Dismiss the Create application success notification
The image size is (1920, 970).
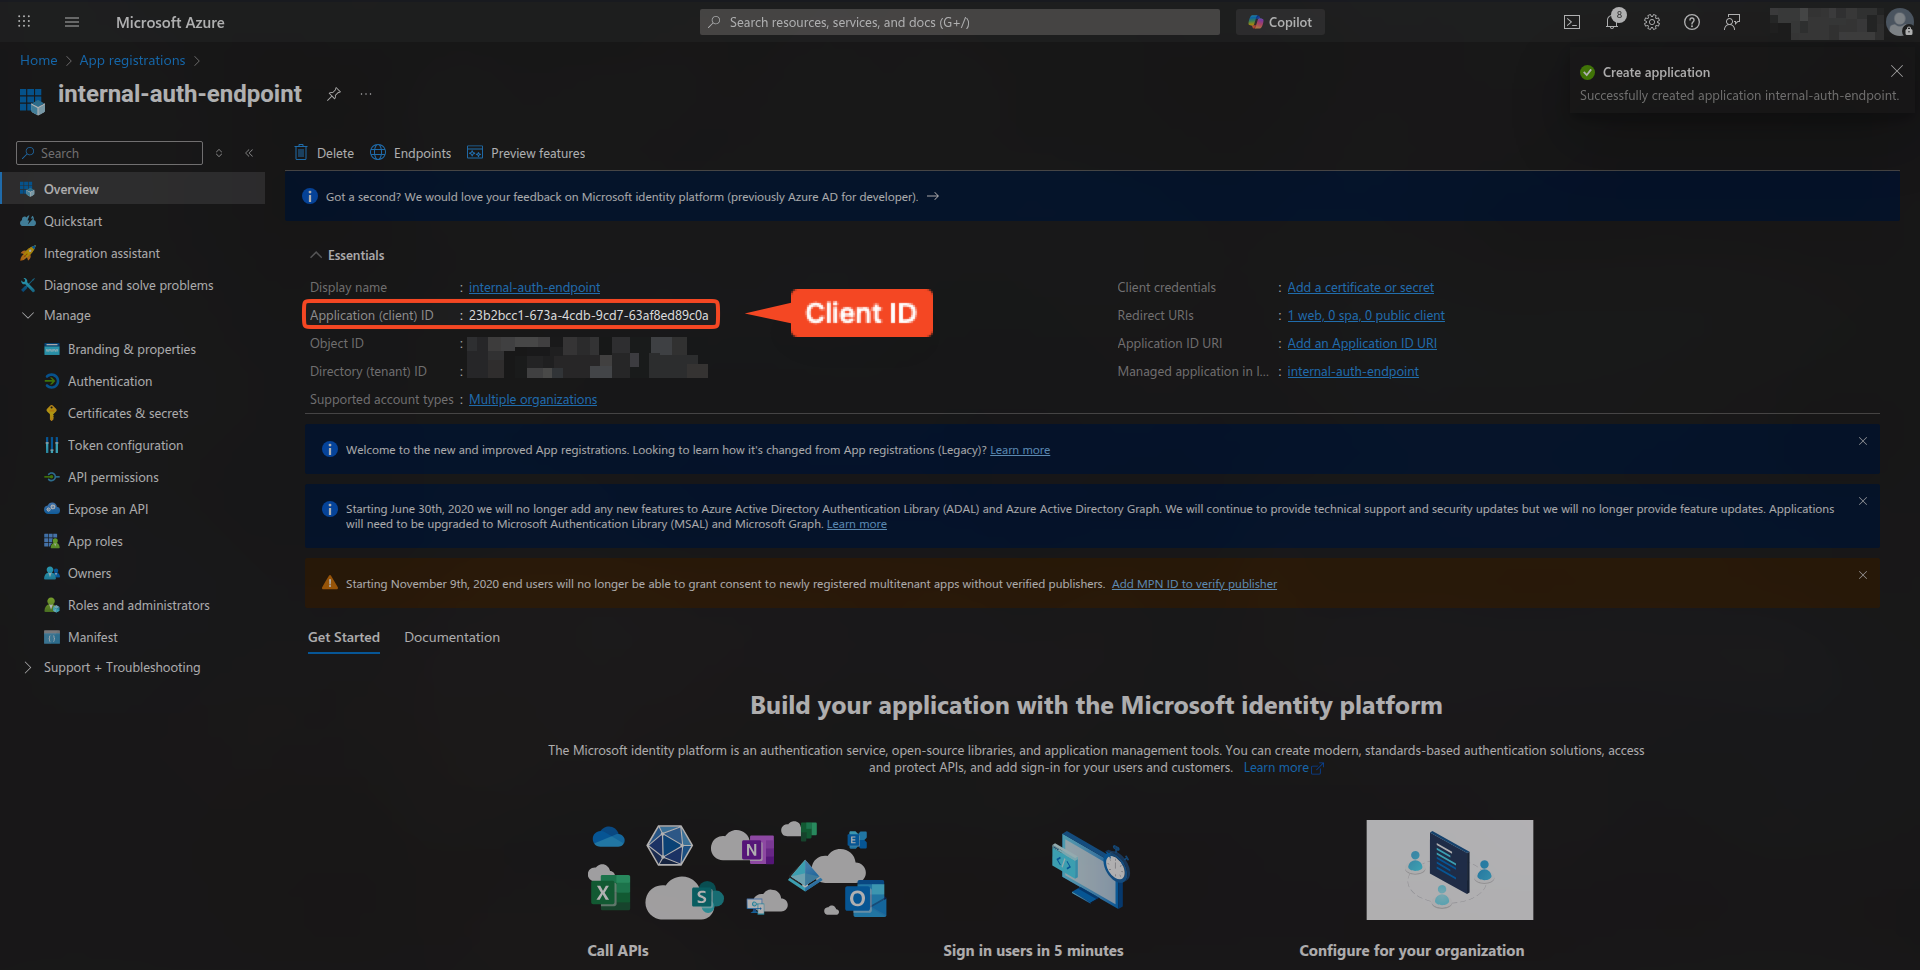click(1897, 71)
